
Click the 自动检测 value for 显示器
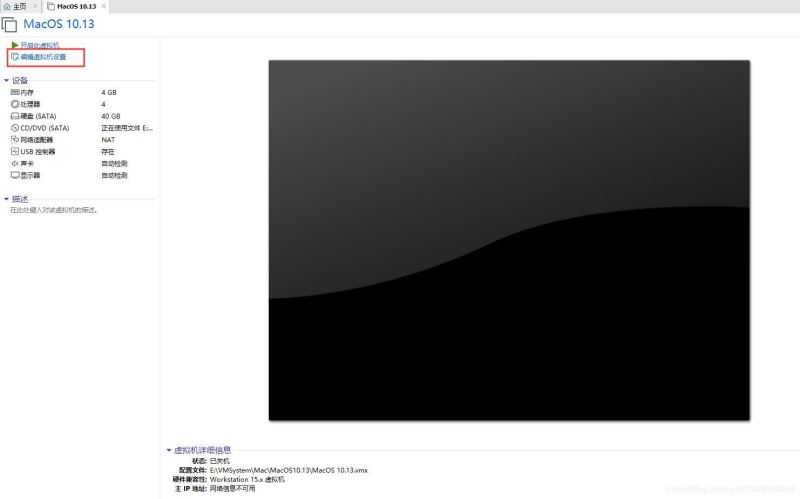(x=114, y=176)
